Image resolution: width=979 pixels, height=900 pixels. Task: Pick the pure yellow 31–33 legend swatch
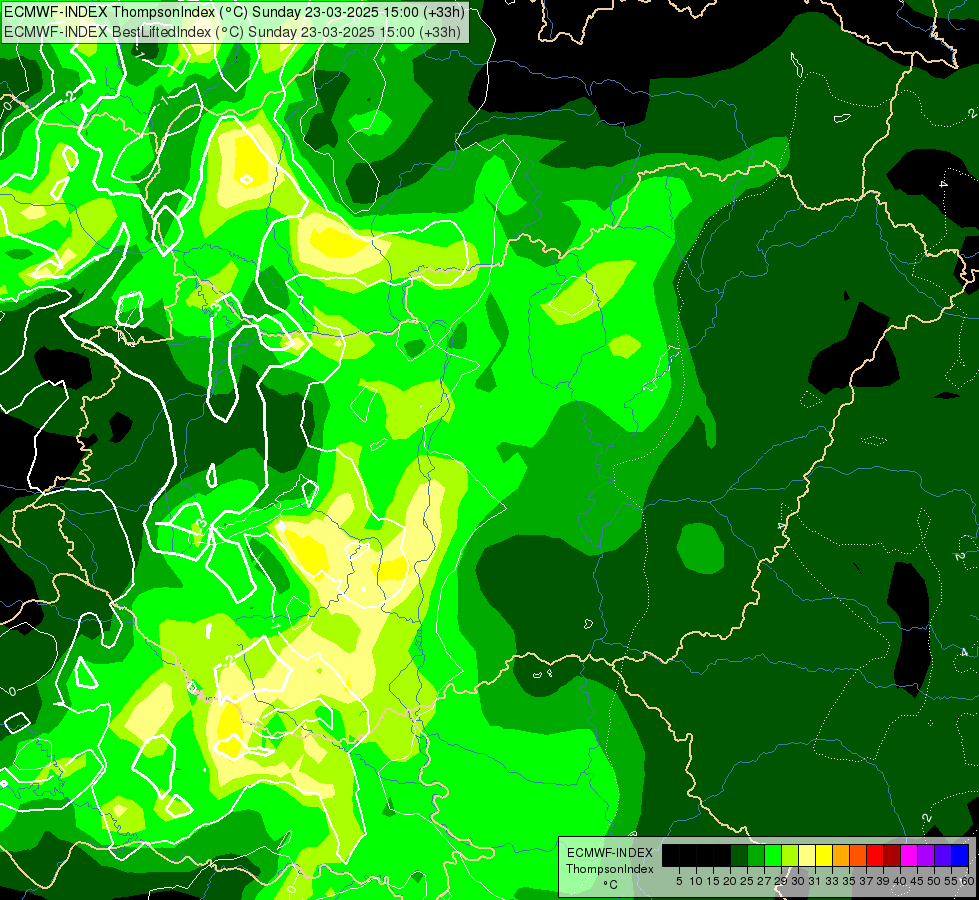[824, 855]
